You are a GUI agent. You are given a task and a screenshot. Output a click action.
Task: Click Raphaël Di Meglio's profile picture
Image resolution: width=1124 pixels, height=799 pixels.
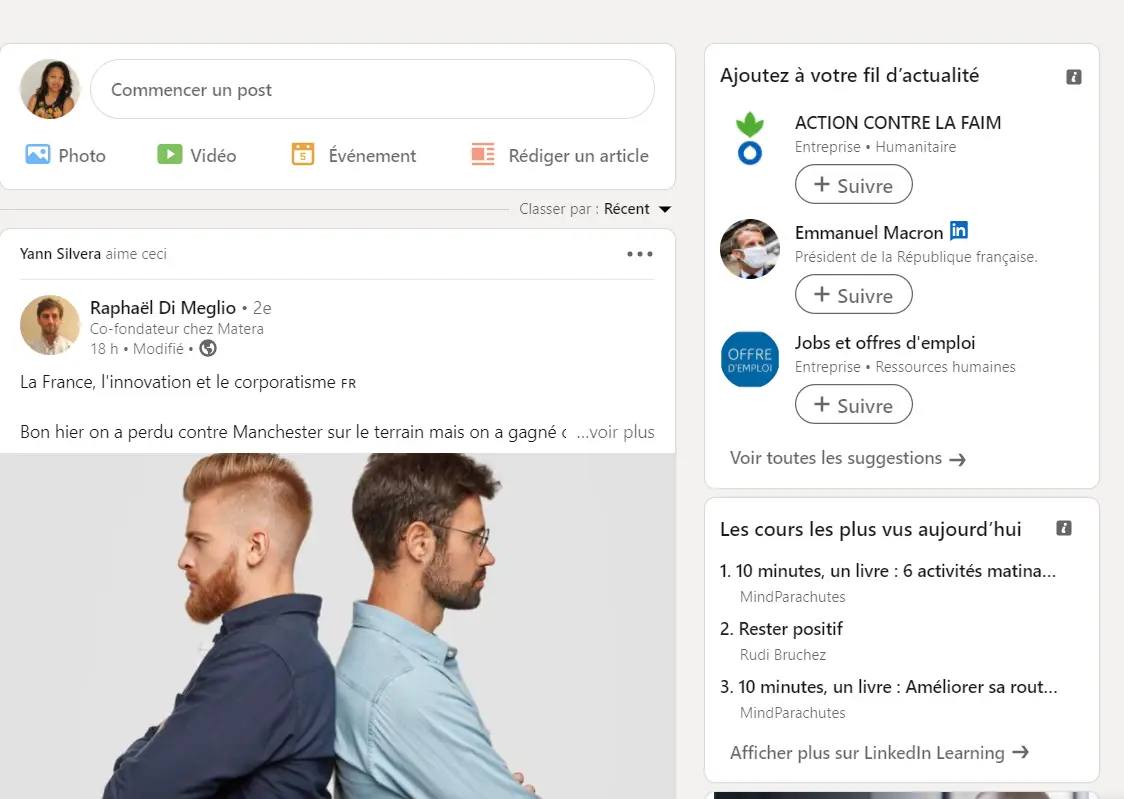coord(49,325)
